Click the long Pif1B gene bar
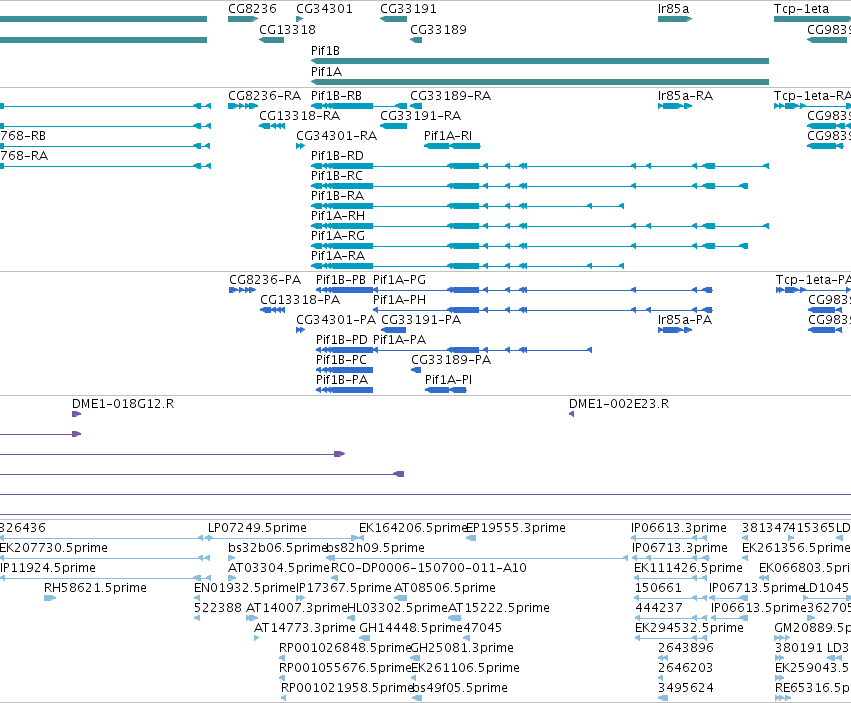The height and width of the screenshot is (703, 851). coord(539,61)
